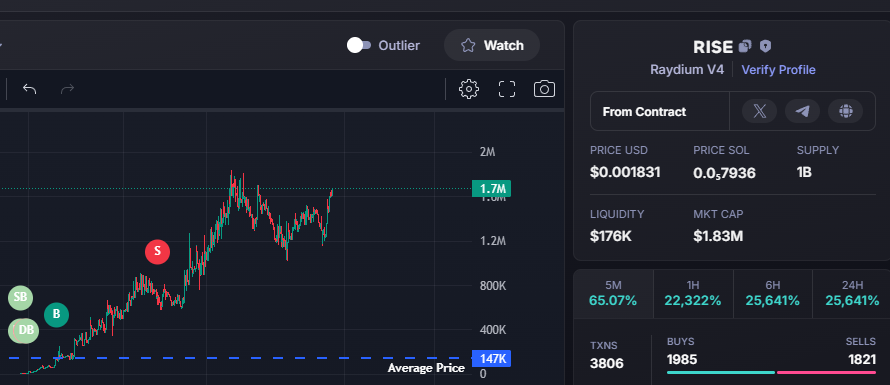Undo the last chart action
Screen dimensions: 890x385
30,89
